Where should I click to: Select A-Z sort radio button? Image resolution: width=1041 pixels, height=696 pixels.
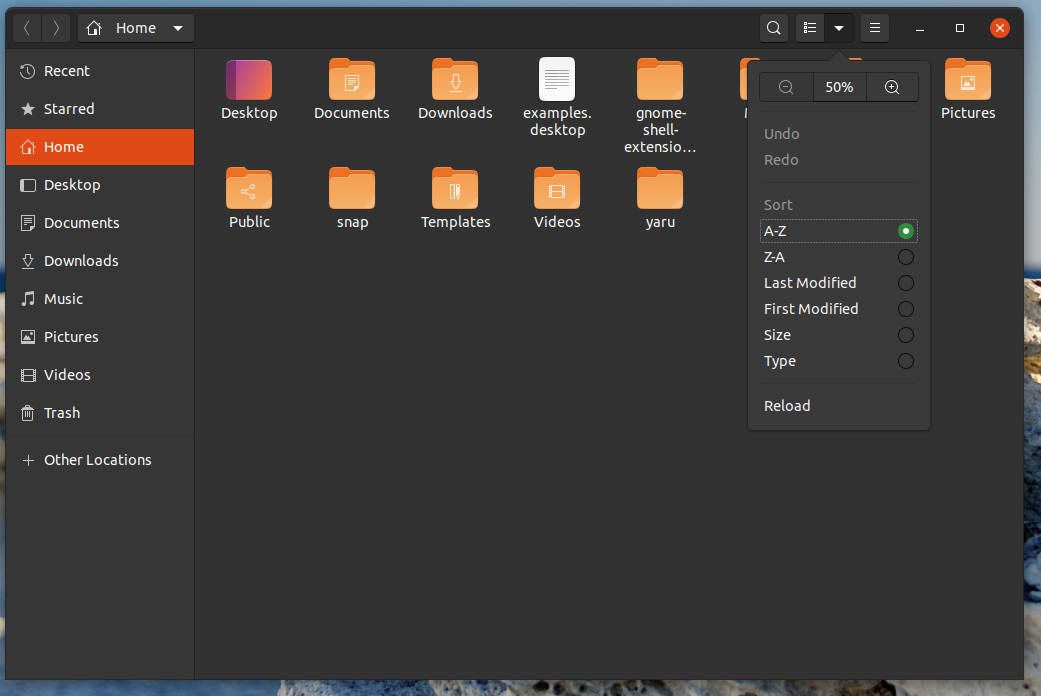pyautogui.click(x=906, y=231)
